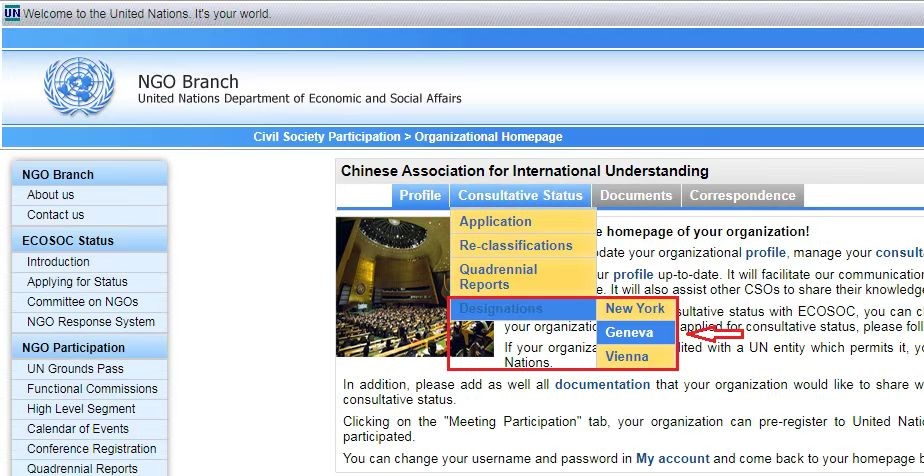Choose Re-classifications menu entry
The height and width of the screenshot is (476, 924).
coord(523,246)
